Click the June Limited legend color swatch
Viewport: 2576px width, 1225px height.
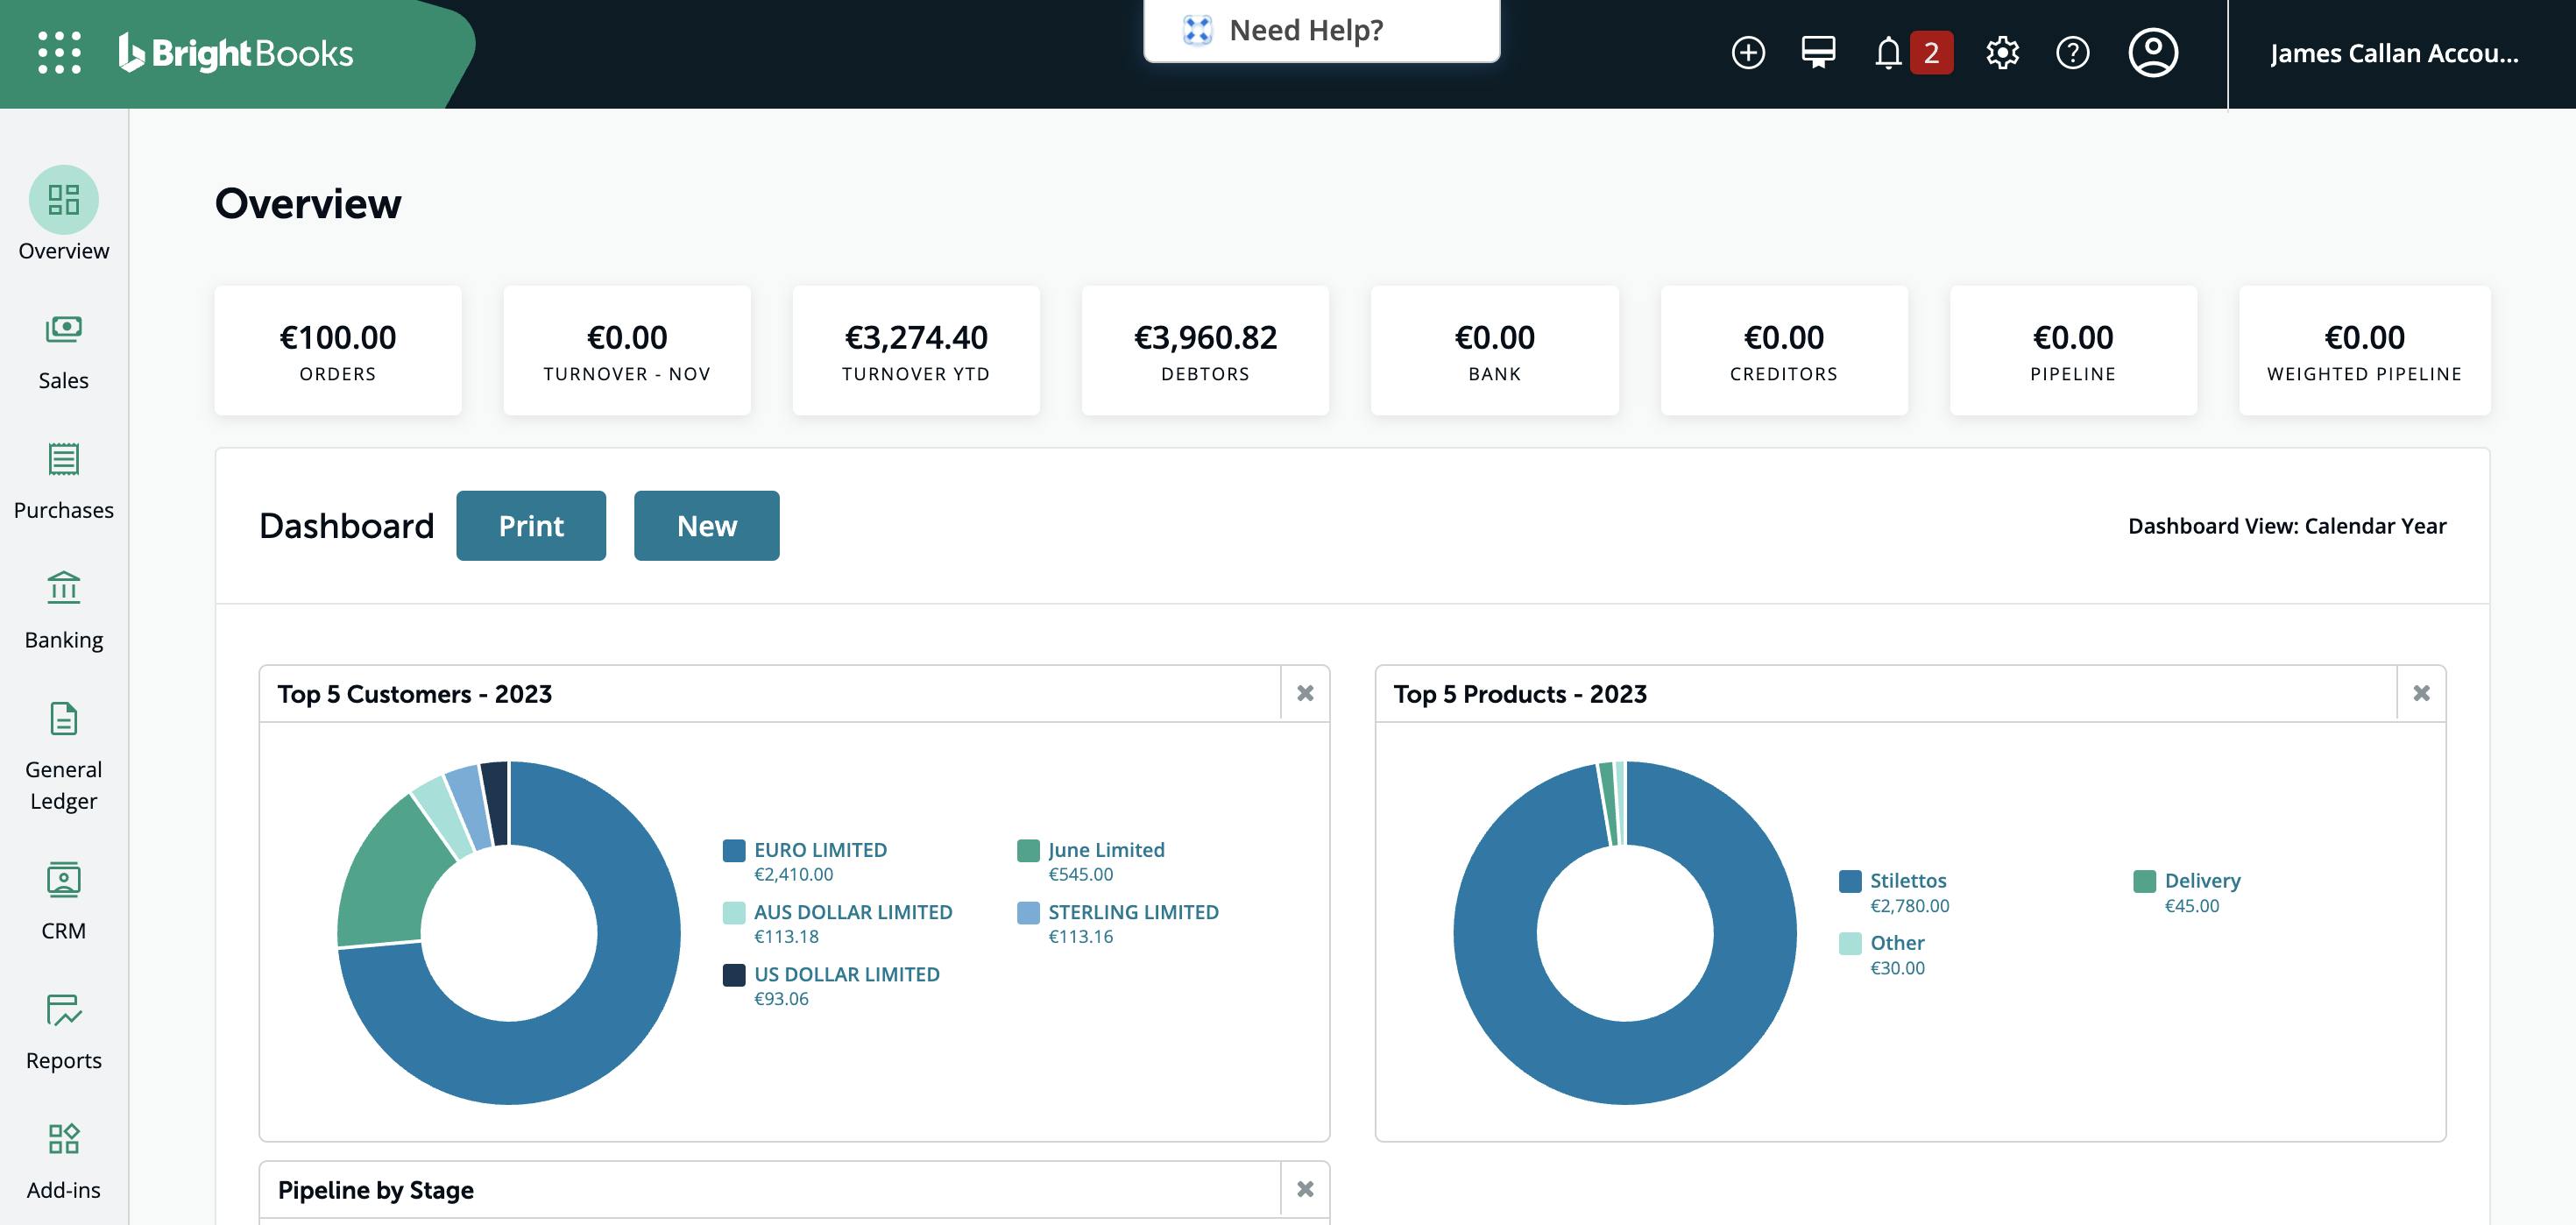[x=1028, y=851]
